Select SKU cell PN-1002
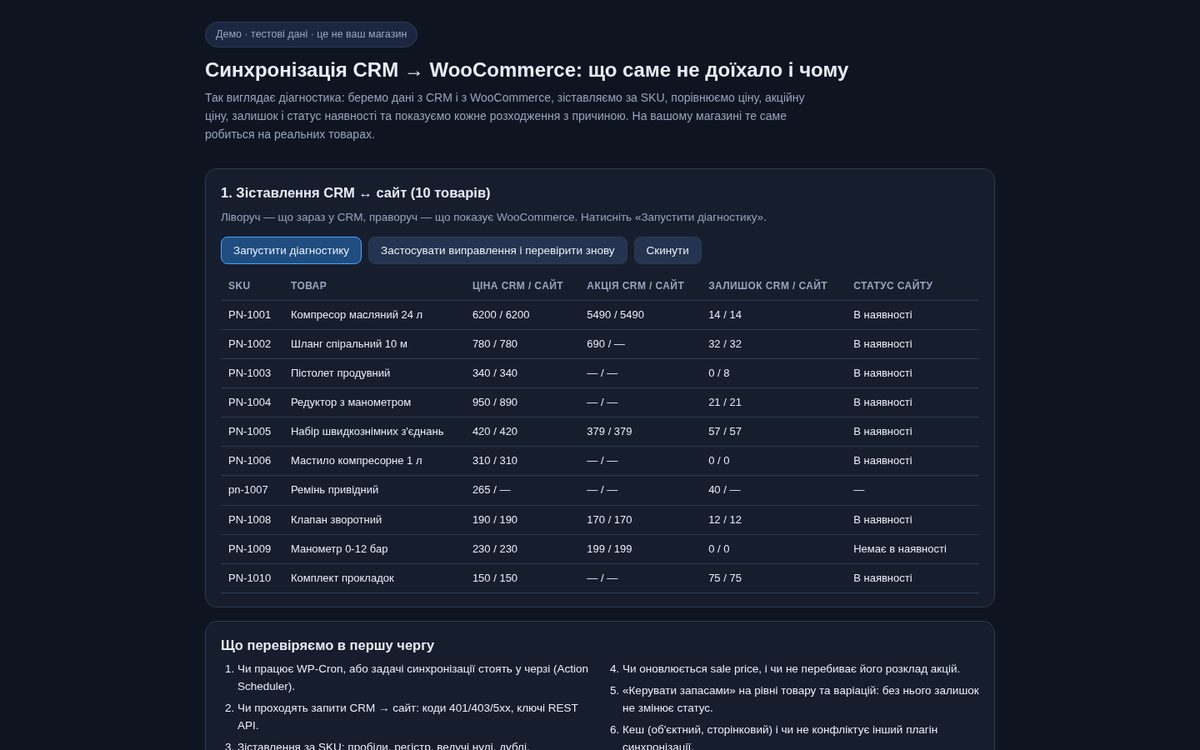 [x=249, y=344]
